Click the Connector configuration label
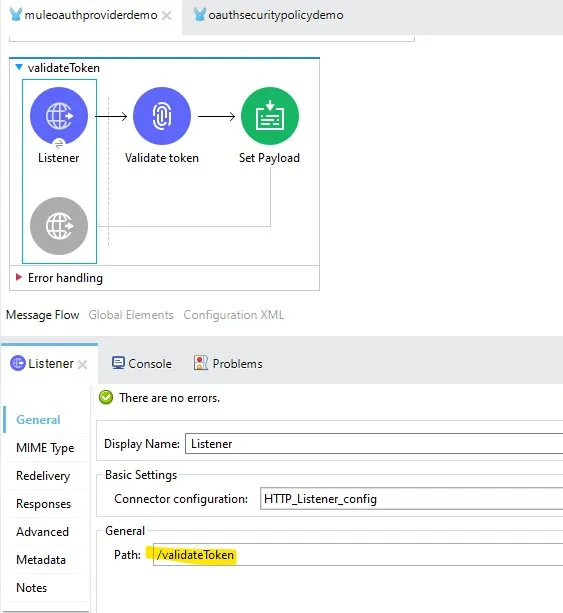 pyautogui.click(x=181, y=499)
